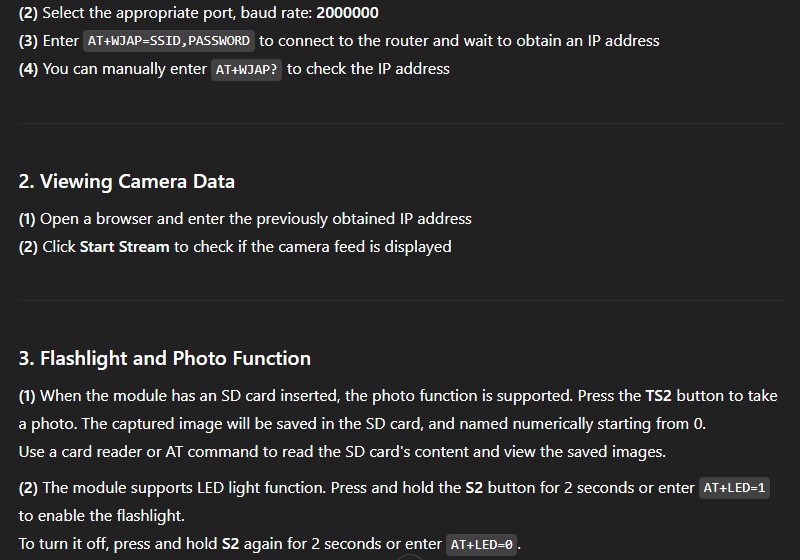Click the AT+WJAP=SSID,PASSWORD code snippet
The image size is (800, 560).
(168, 41)
